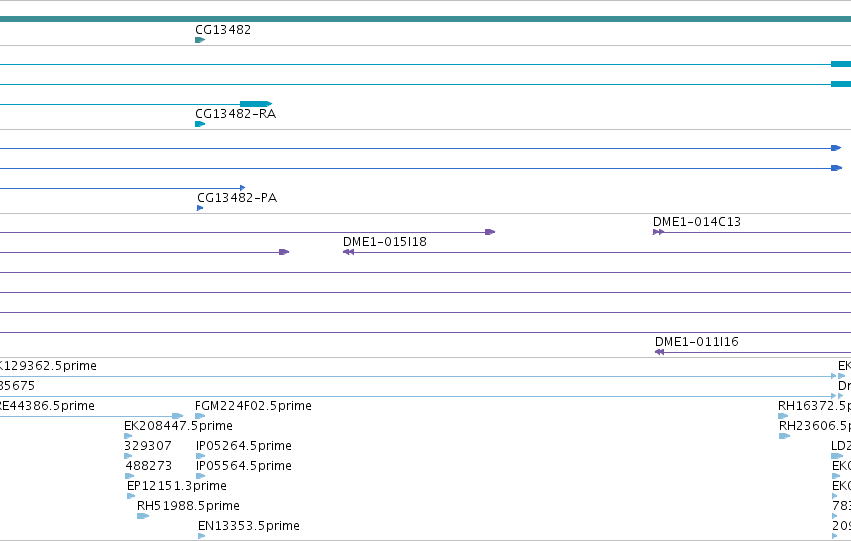The image size is (851, 541).
Task: Select purple clone arrowhead left of DME1-015I18
Action: [x=284, y=252]
